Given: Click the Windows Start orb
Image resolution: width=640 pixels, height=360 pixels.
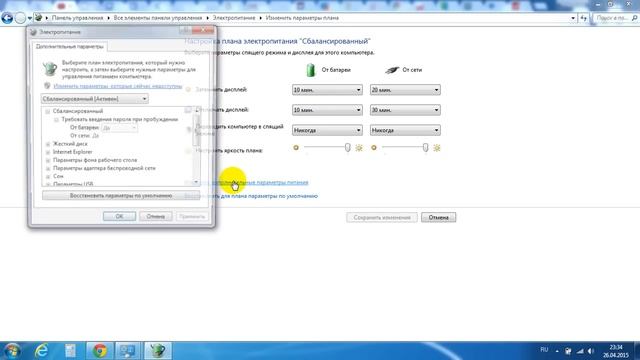Looking at the screenshot, I should click(x=11, y=351).
